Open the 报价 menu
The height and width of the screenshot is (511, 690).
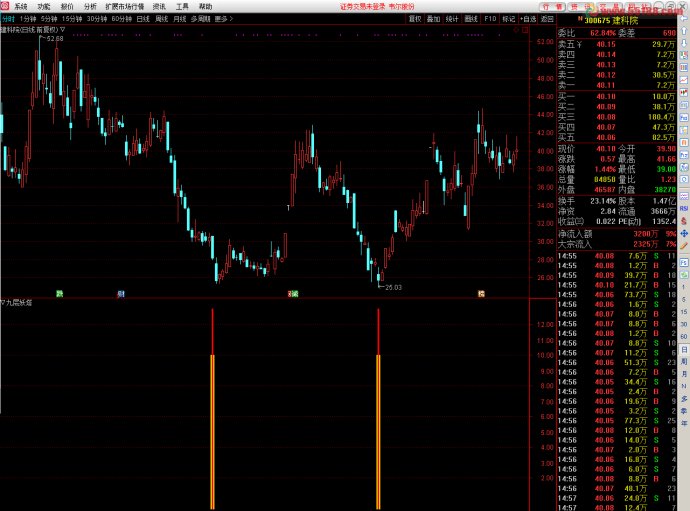click(67, 7)
